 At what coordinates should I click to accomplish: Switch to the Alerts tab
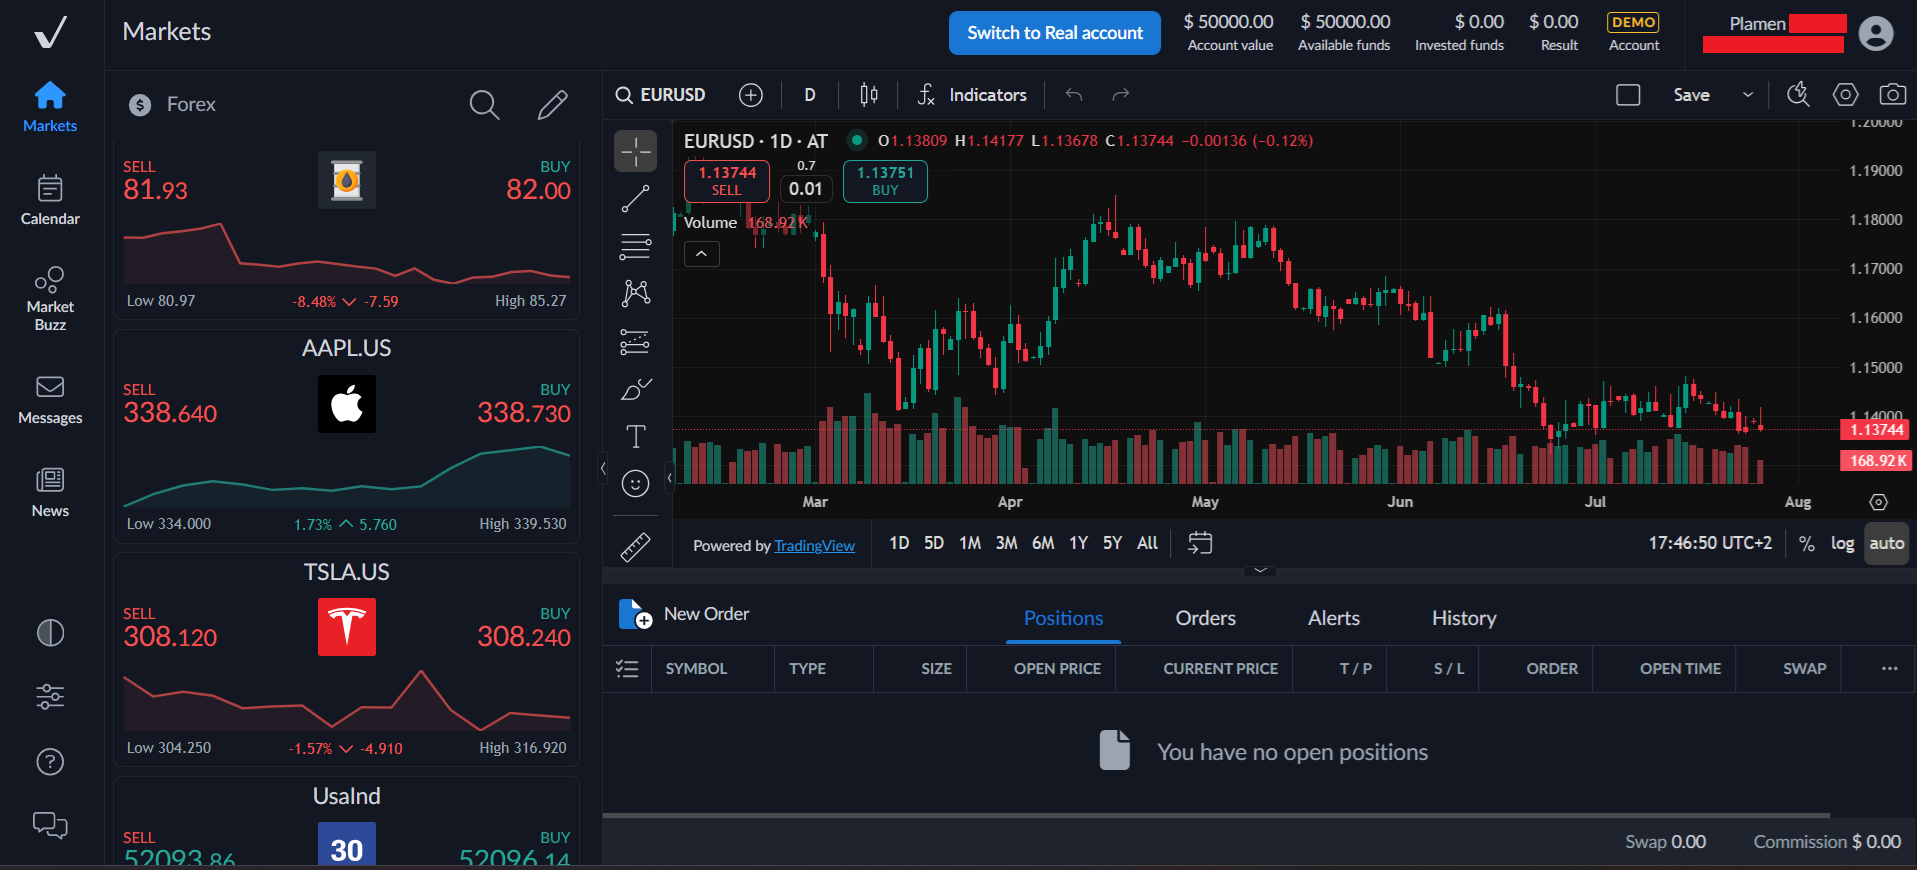[x=1333, y=618]
